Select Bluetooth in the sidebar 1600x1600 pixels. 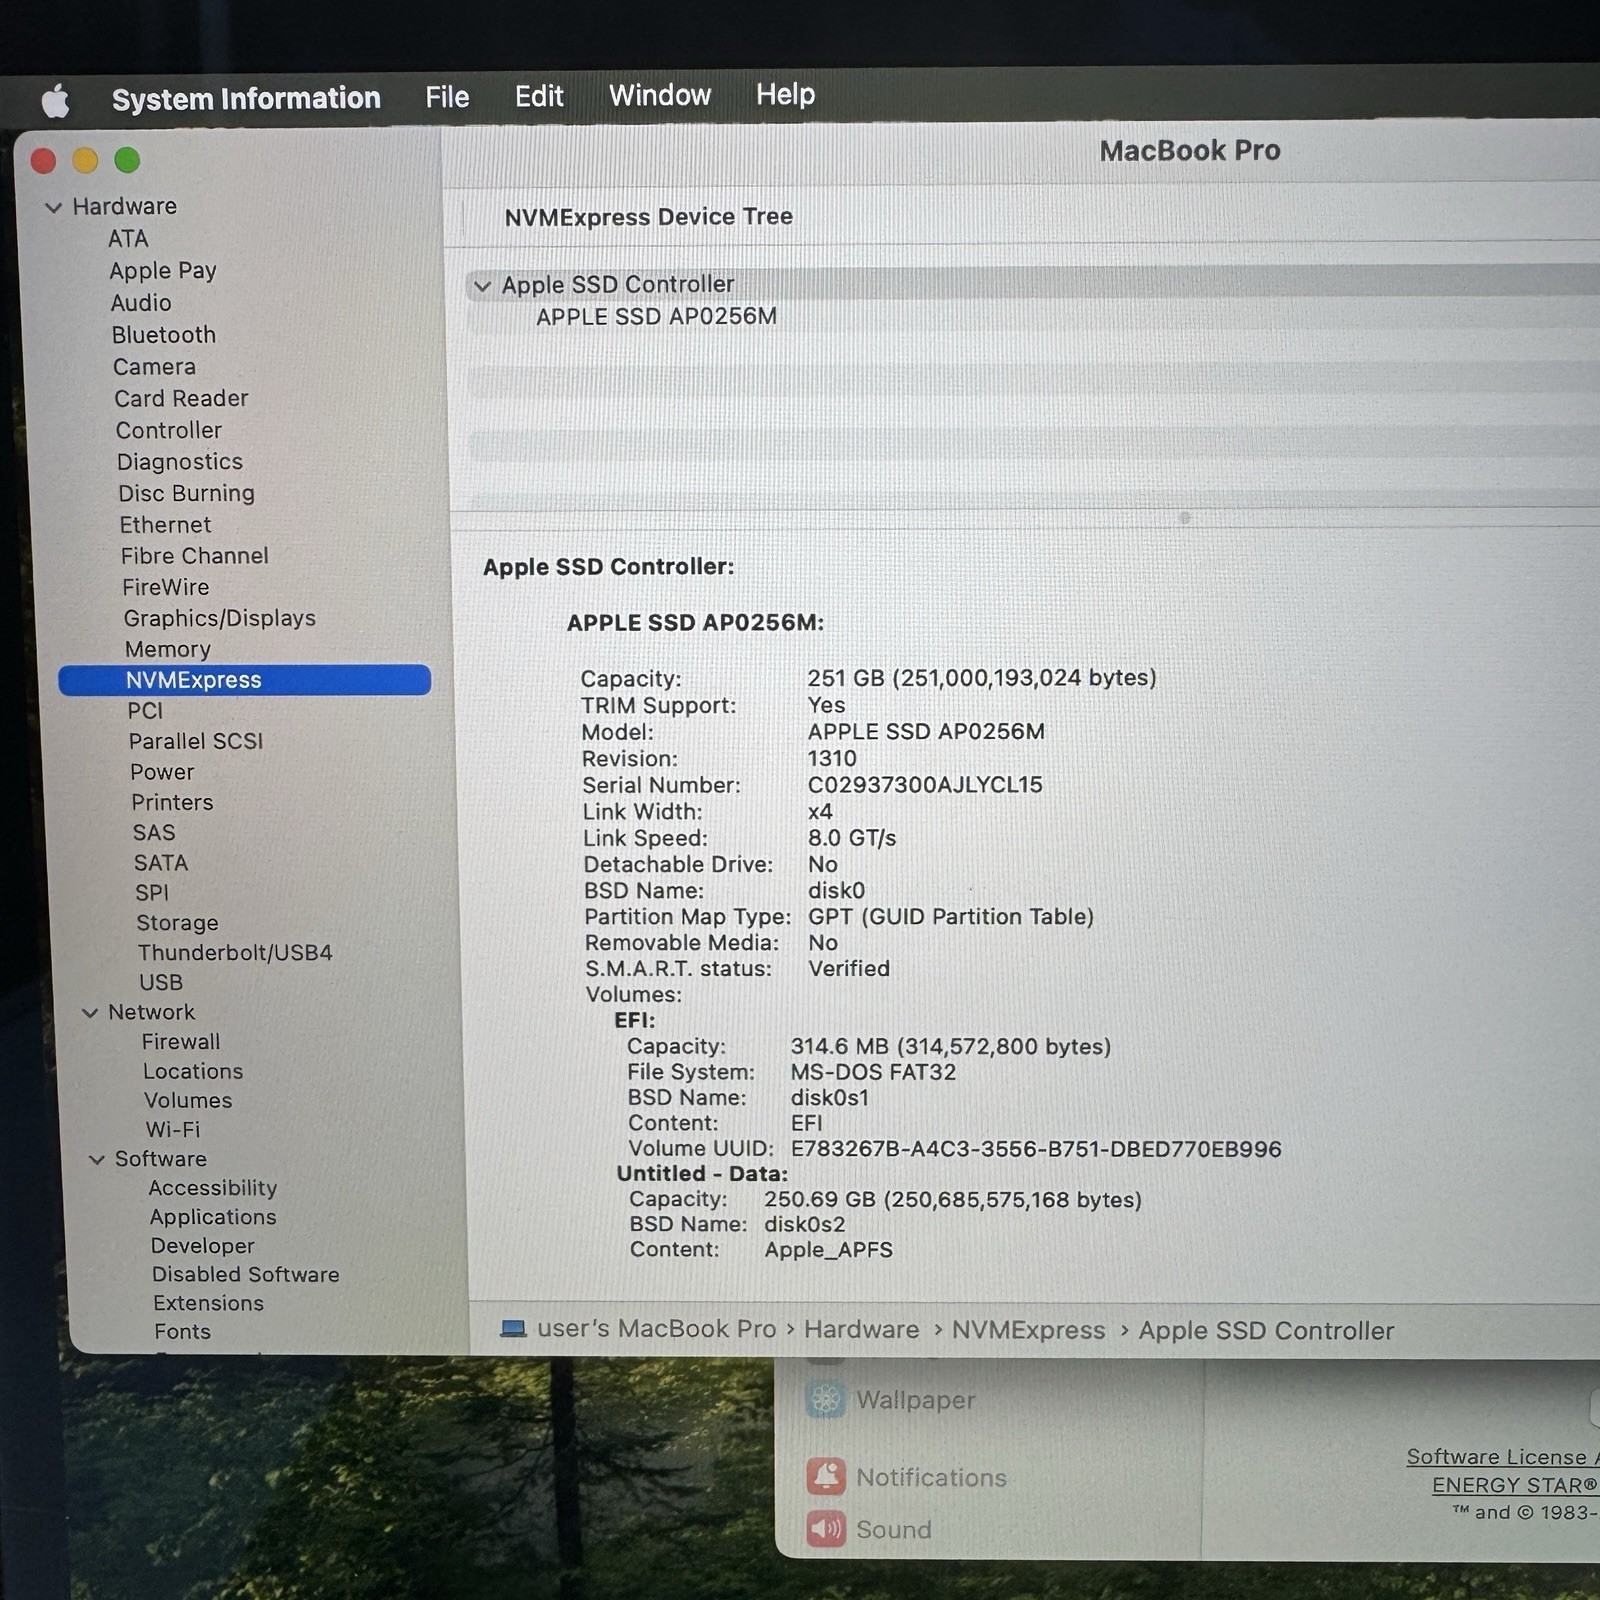(x=164, y=335)
